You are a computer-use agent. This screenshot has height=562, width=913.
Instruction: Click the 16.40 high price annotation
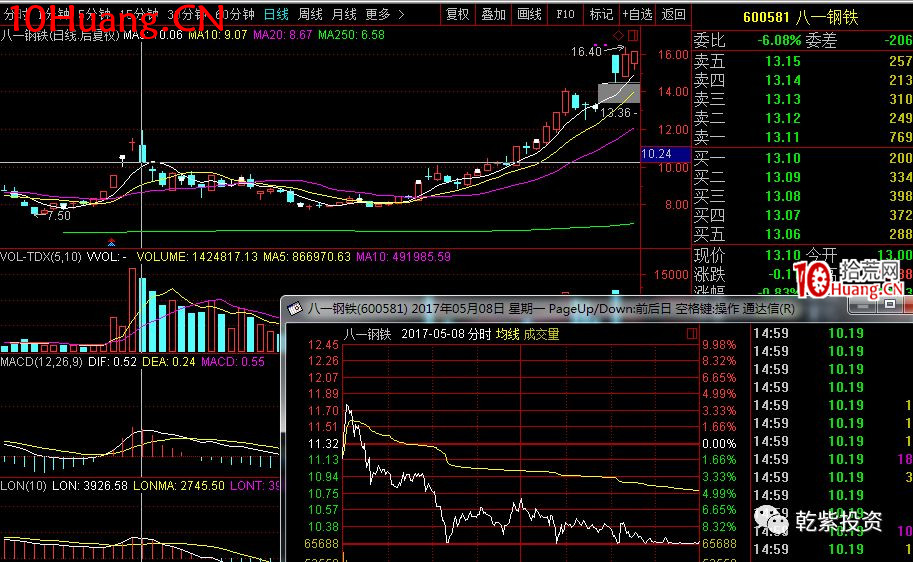[x=586, y=52]
